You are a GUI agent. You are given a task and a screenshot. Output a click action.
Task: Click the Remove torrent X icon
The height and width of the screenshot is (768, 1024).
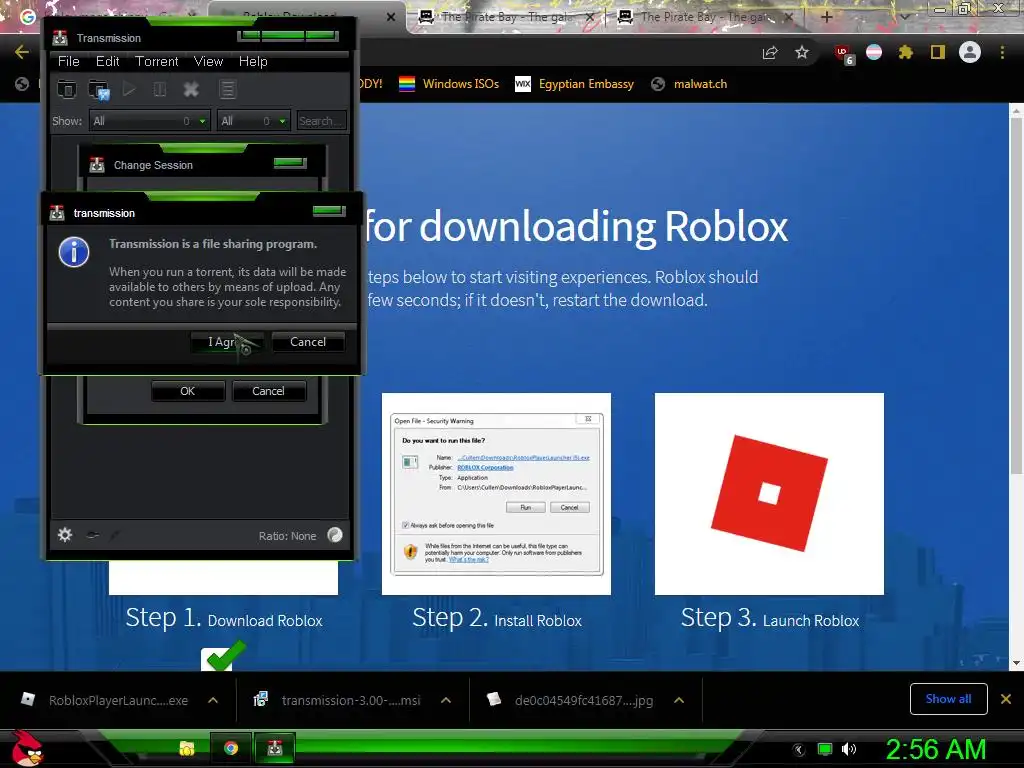click(191, 89)
